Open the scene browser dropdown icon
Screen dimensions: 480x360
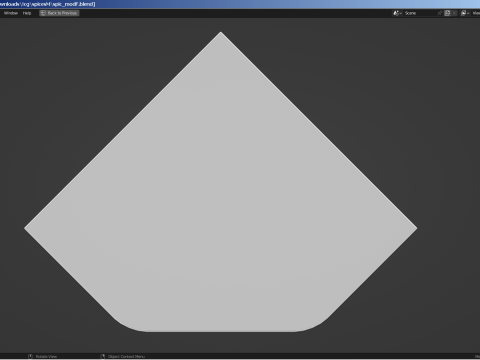click(x=397, y=13)
